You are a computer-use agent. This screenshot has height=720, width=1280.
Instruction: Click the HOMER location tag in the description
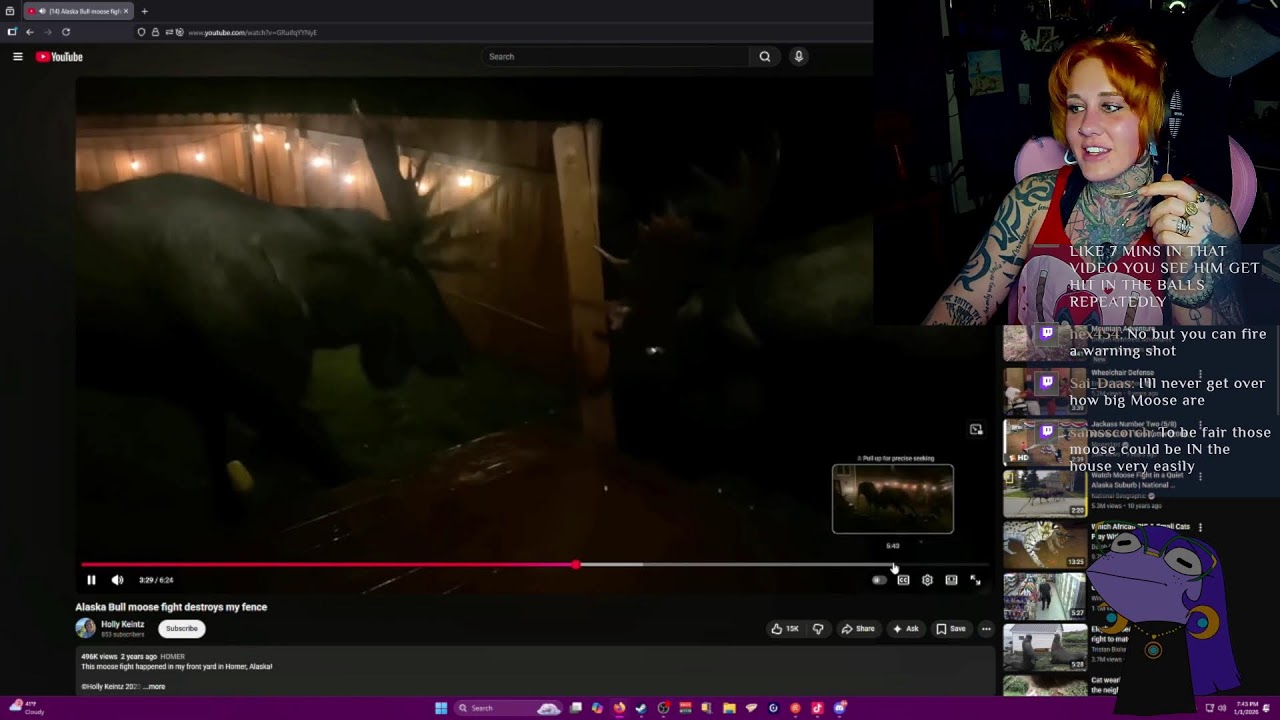coord(172,657)
